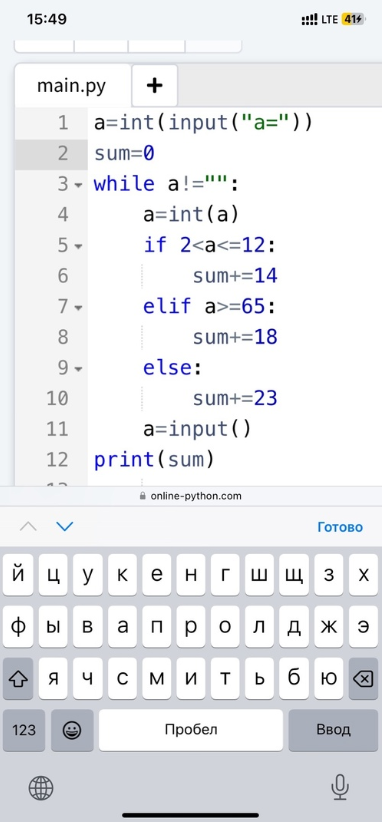The image size is (382, 822).
Task: Tap the к key on keyboard
Action: [122, 576]
